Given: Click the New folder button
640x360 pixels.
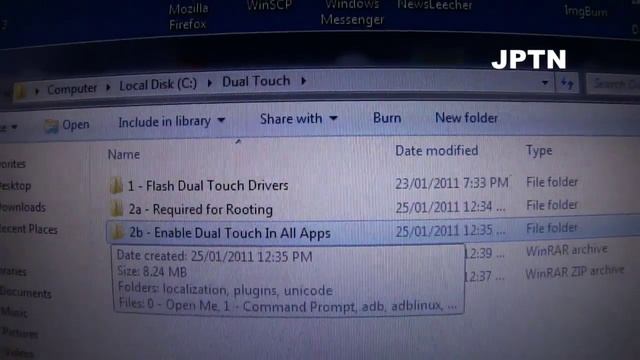Looking at the screenshot, I should pyautogui.click(x=466, y=118).
